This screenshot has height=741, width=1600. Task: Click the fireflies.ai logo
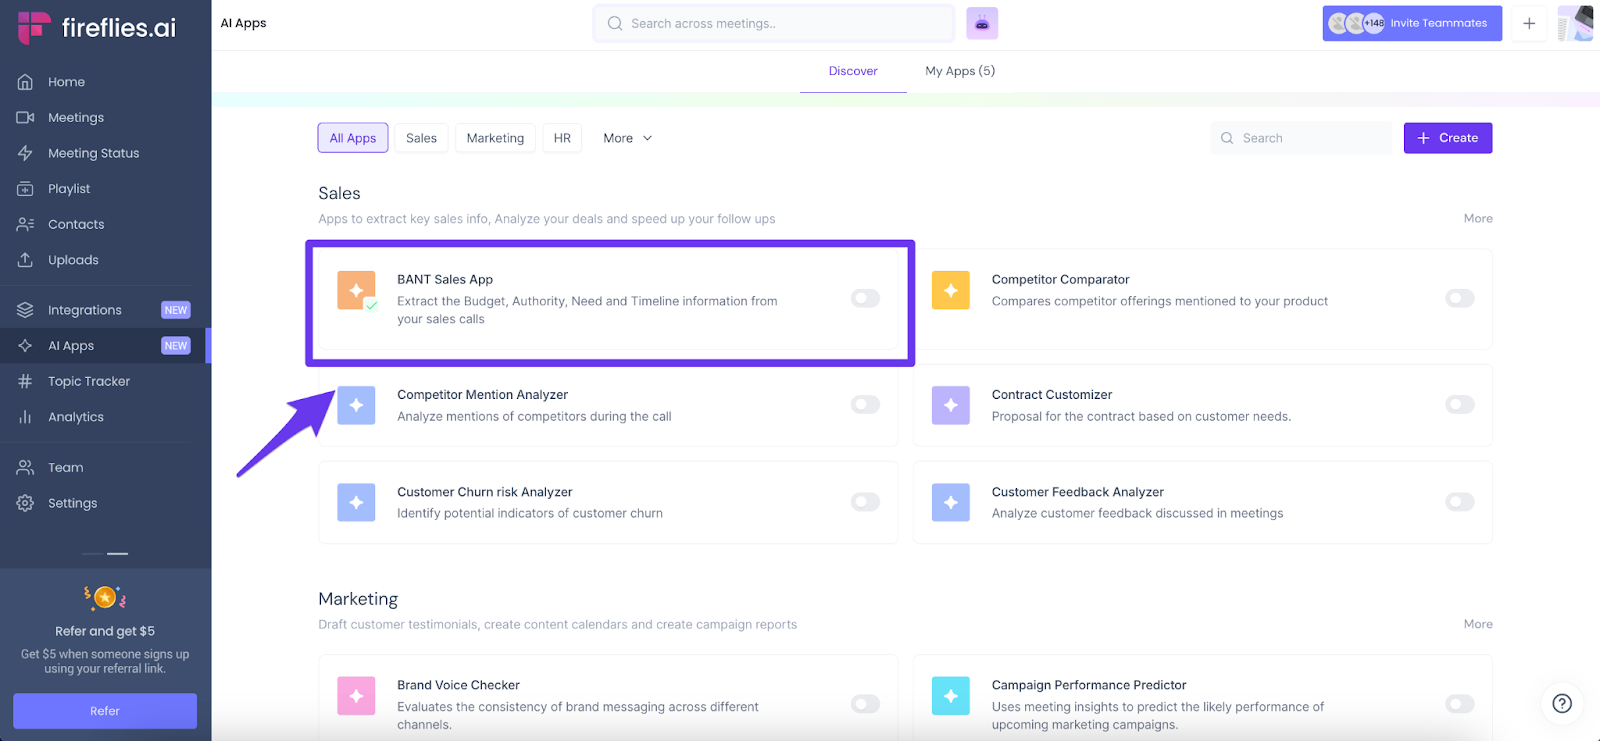(x=97, y=28)
